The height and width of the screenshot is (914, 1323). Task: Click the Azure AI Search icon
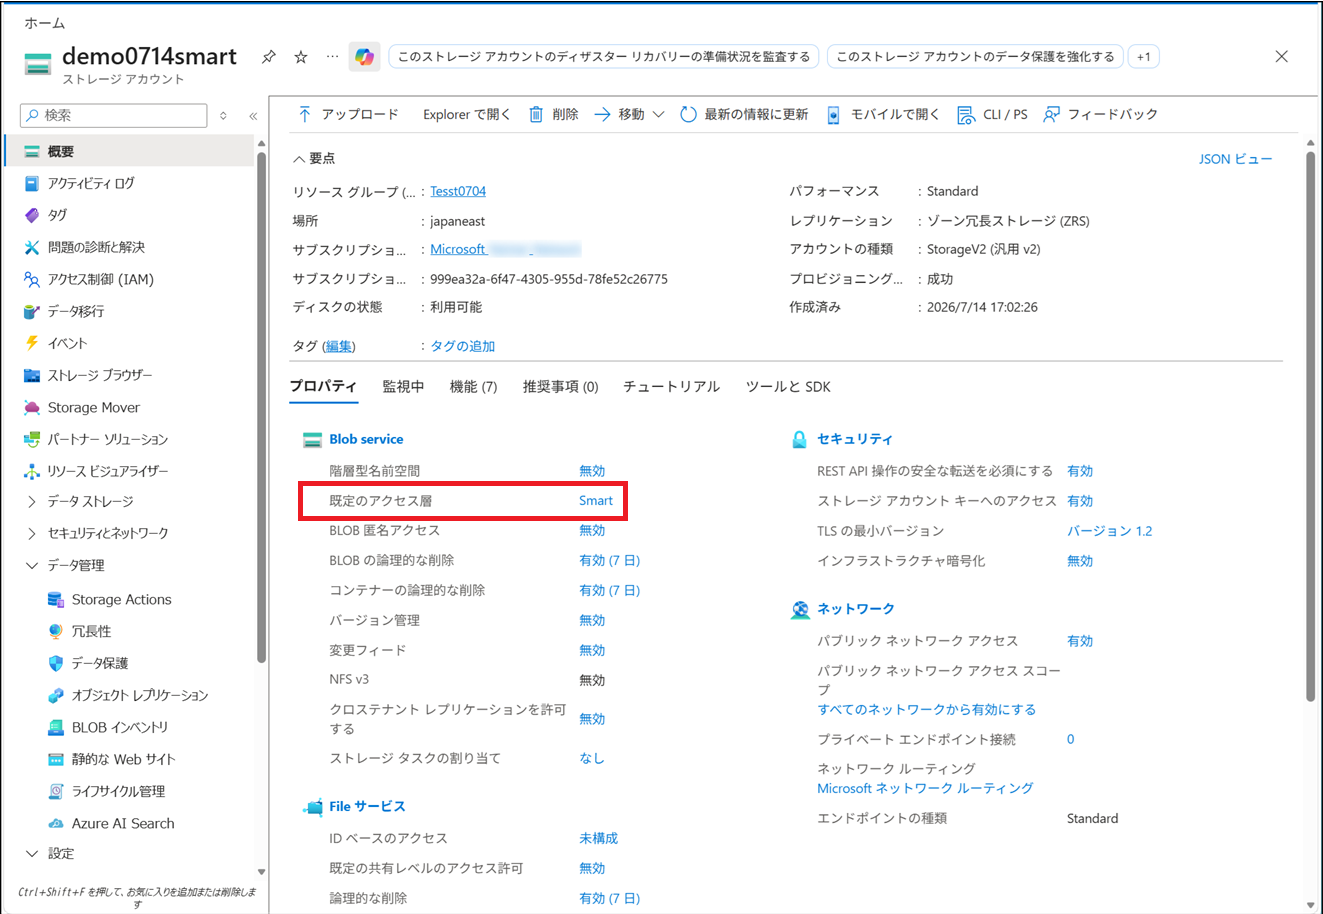tap(56, 823)
